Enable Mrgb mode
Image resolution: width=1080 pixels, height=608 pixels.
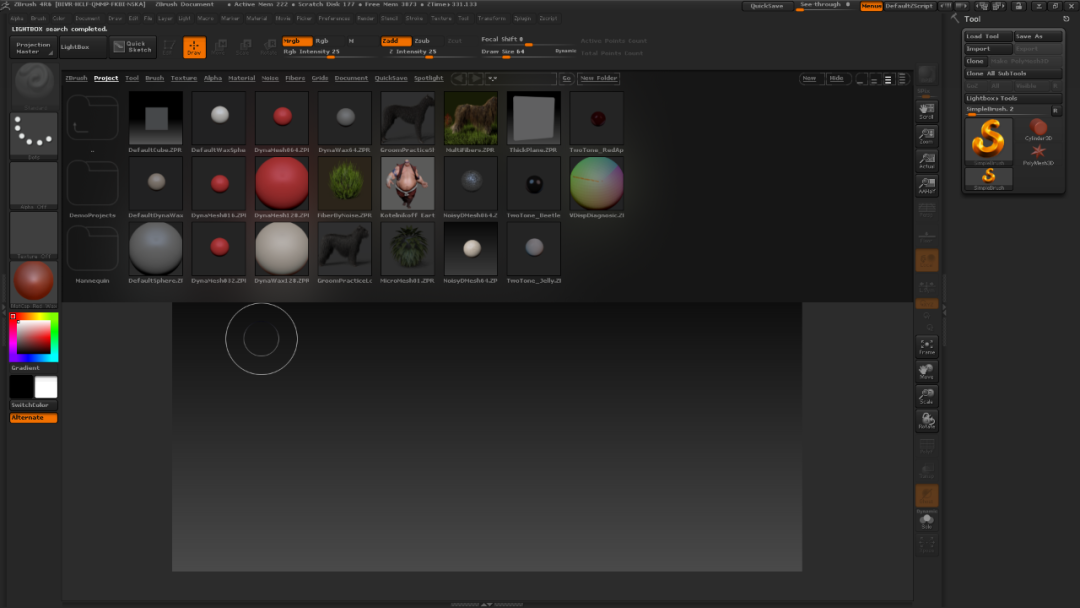tap(297, 41)
